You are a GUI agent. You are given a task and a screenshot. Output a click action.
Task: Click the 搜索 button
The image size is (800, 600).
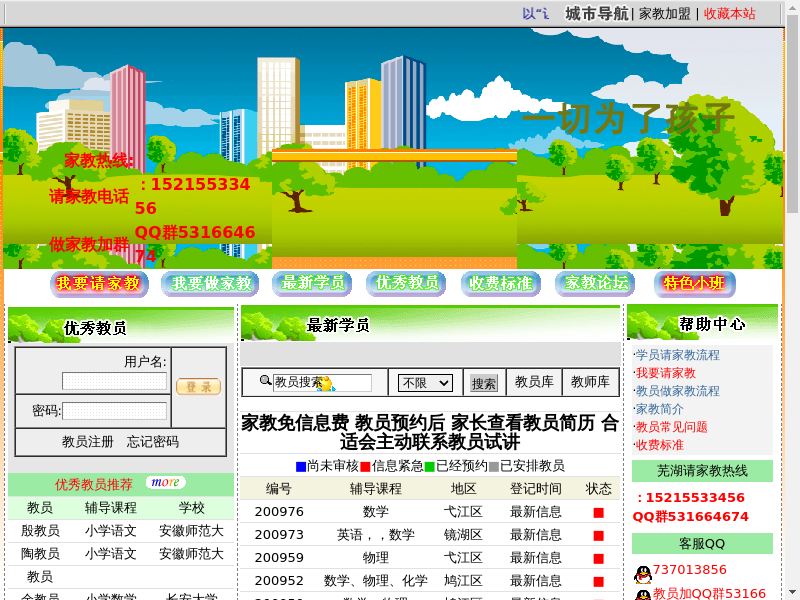click(x=483, y=383)
